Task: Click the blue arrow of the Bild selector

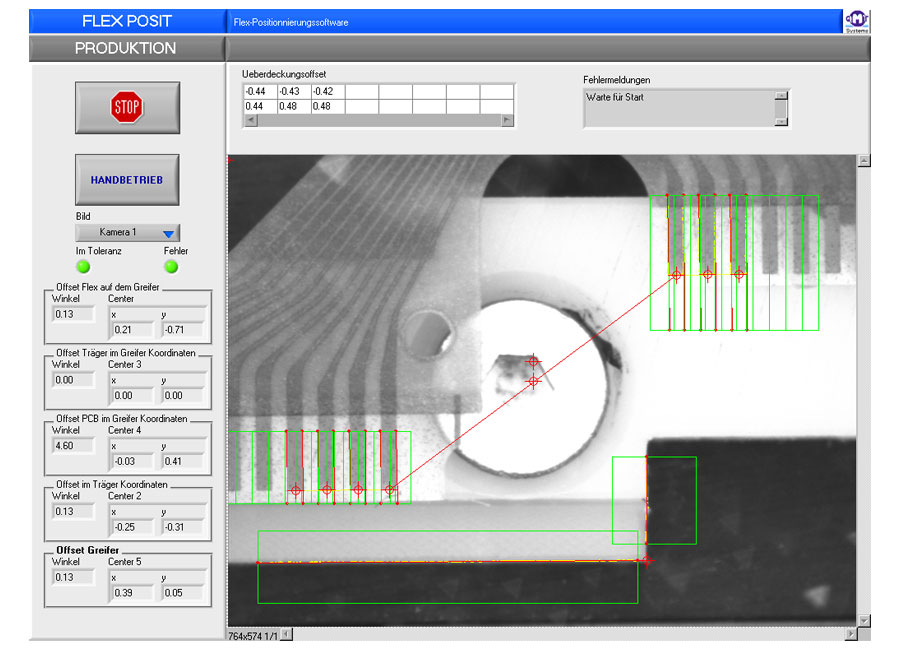Action: 168,233
